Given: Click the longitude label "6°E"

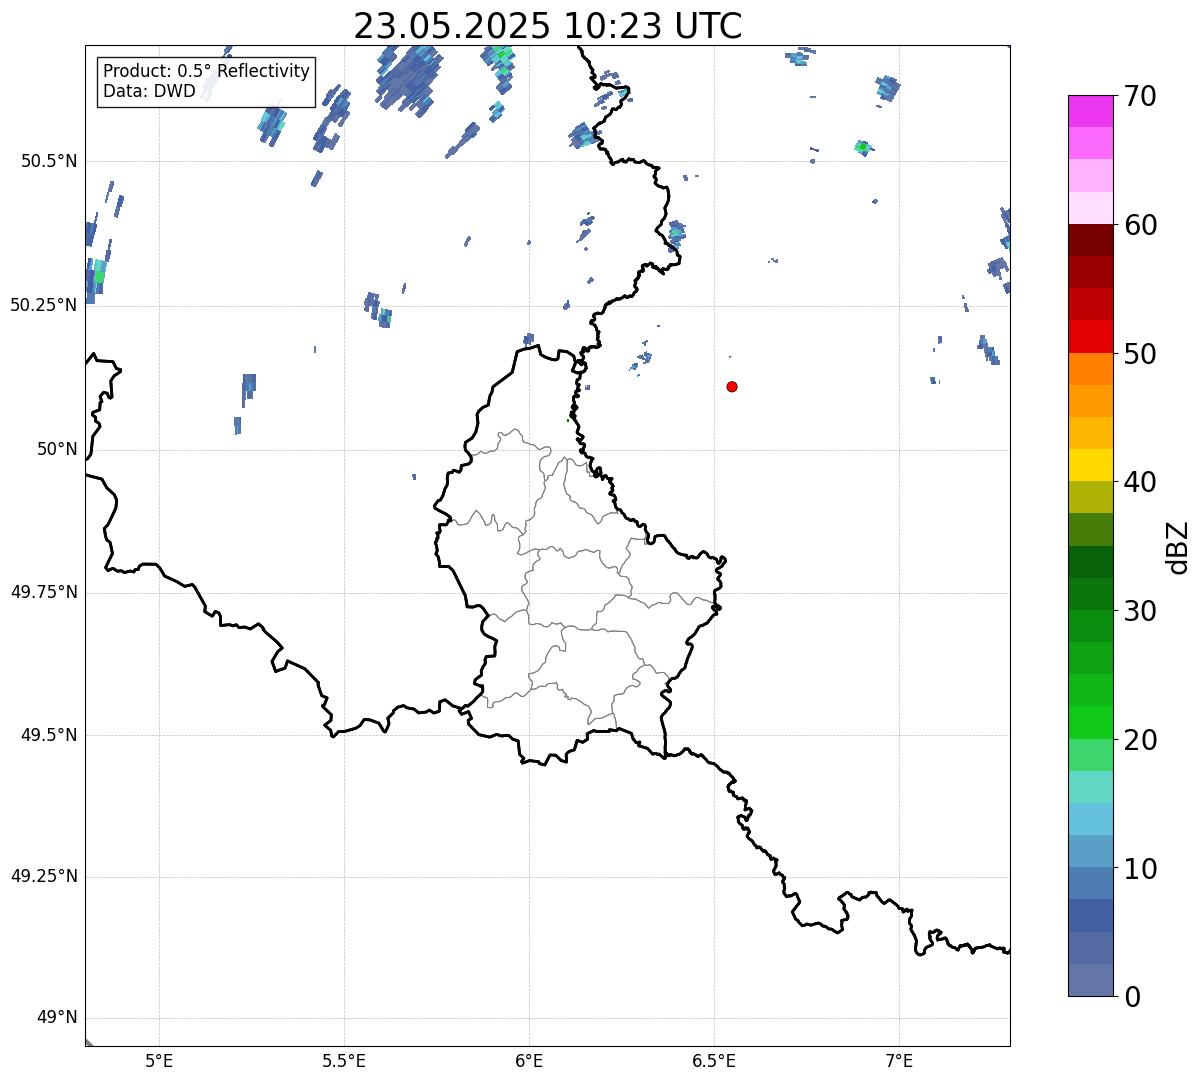Looking at the screenshot, I should click(529, 1061).
